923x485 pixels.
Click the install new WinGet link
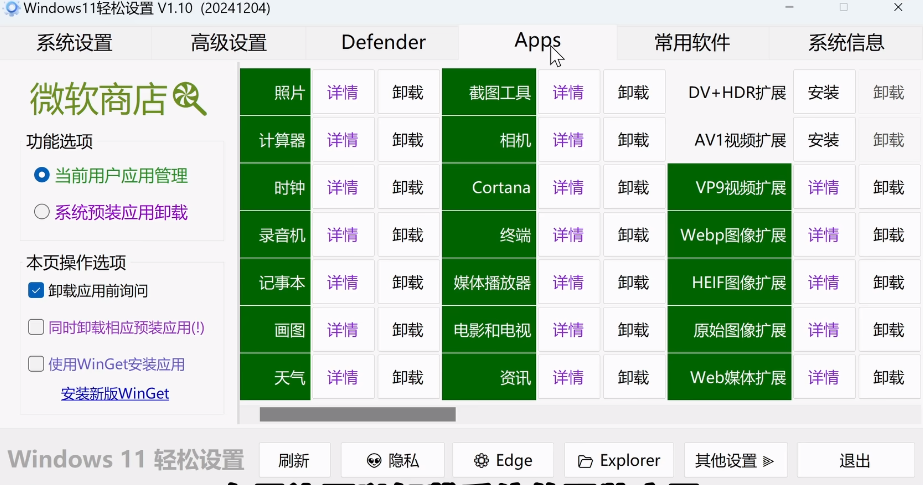(115, 394)
